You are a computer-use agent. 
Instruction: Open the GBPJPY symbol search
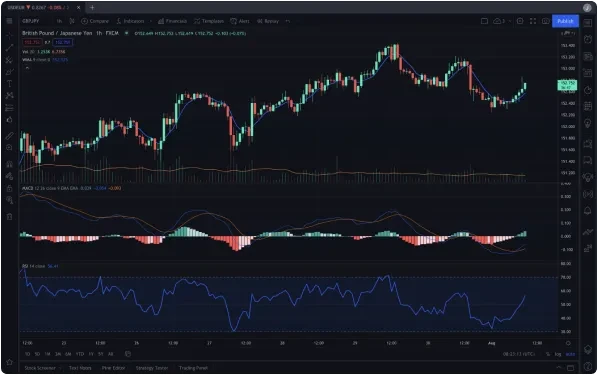[31, 21]
